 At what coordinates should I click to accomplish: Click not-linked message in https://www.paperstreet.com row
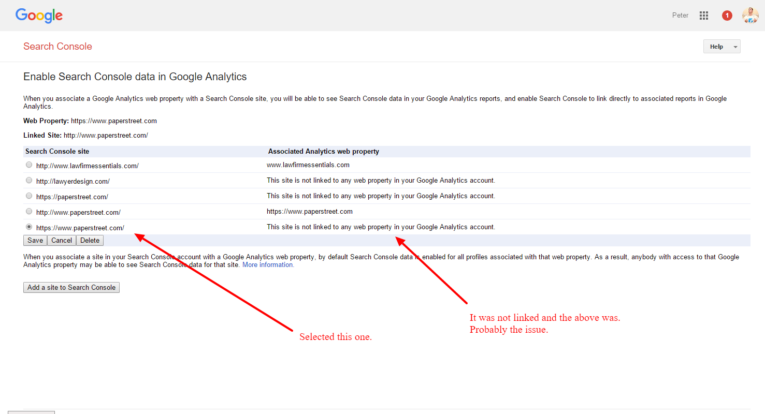(x=381, y=227)
